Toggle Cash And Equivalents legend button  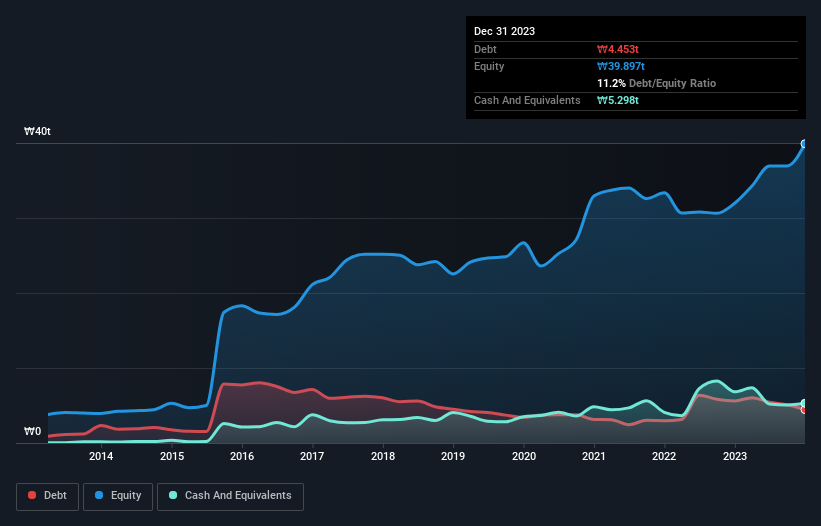[x=230, y=496]
